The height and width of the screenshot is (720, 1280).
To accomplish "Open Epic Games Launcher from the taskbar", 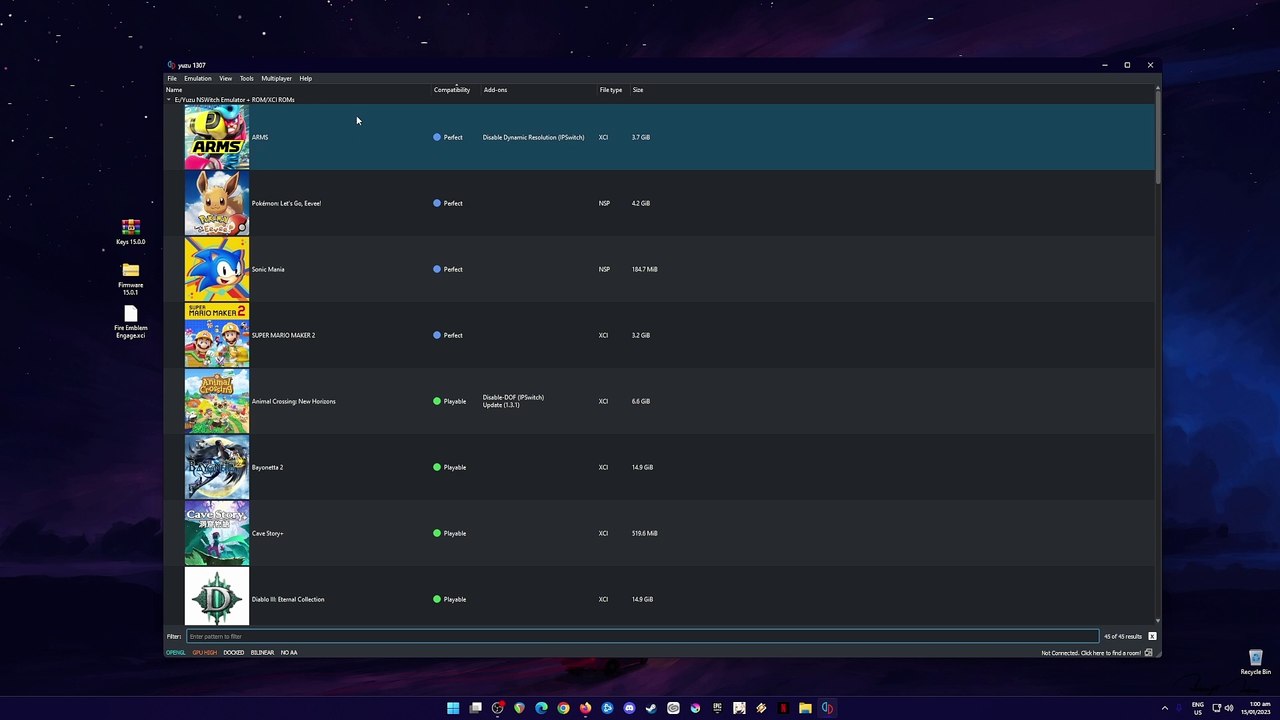I will point(717,708).
